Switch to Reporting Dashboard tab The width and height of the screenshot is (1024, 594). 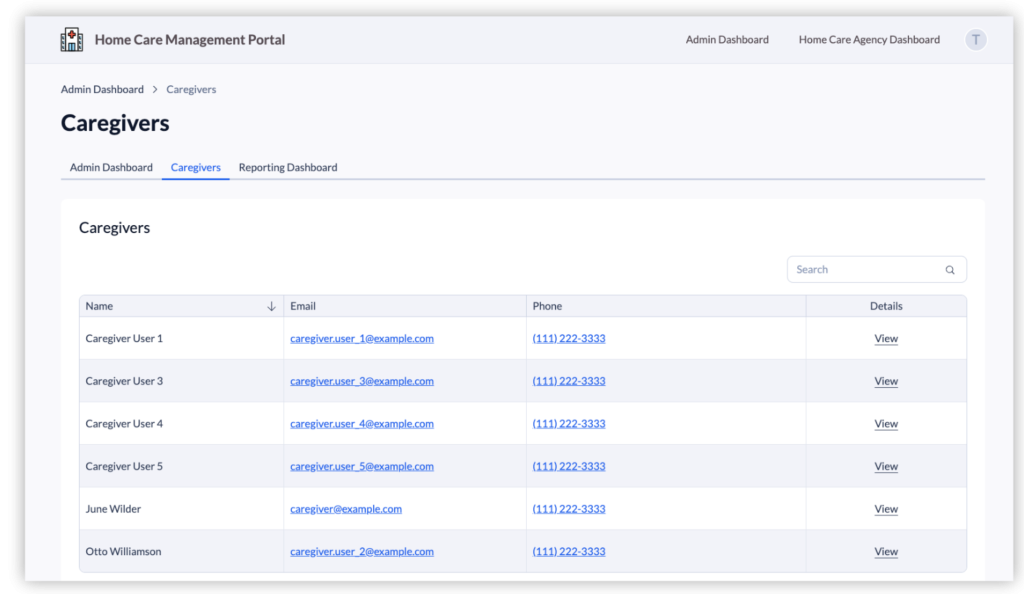point(288,167)
